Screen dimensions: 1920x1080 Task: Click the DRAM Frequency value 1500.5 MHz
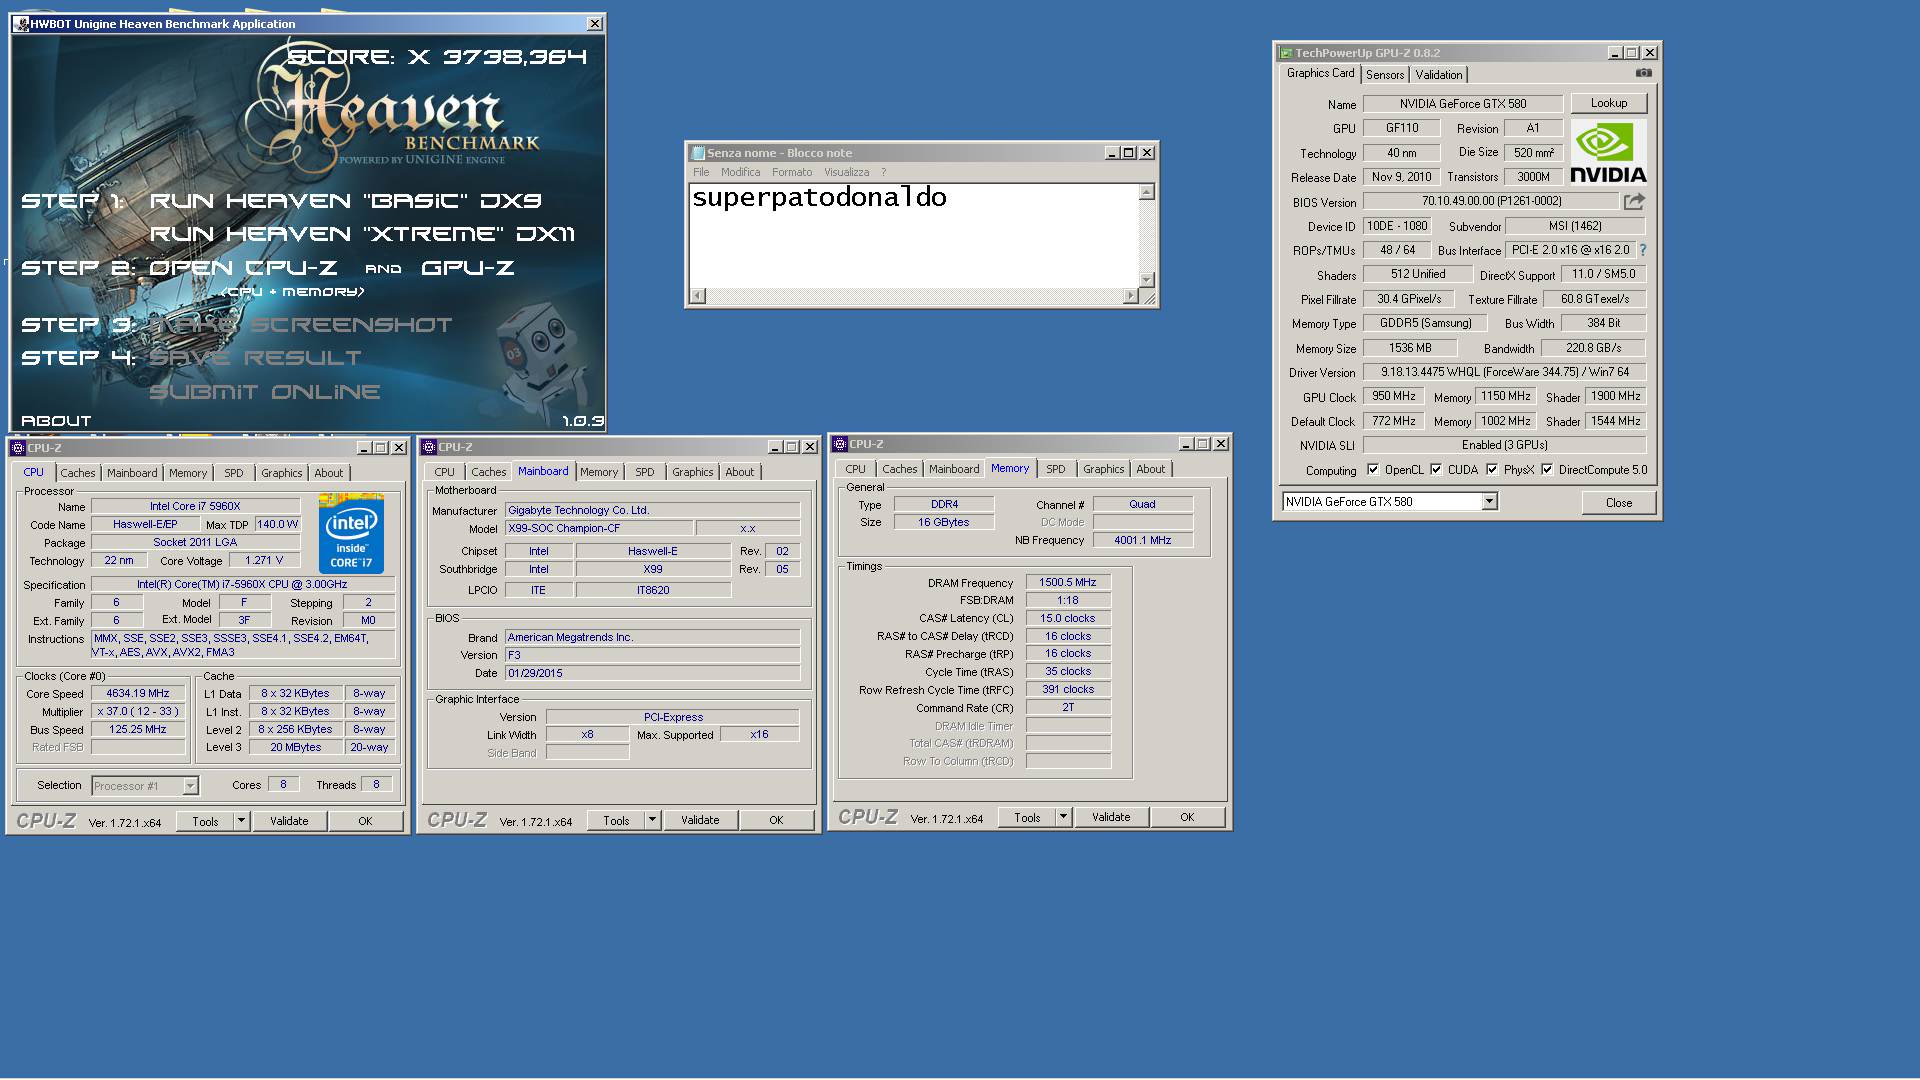[x=1068, y=582]
